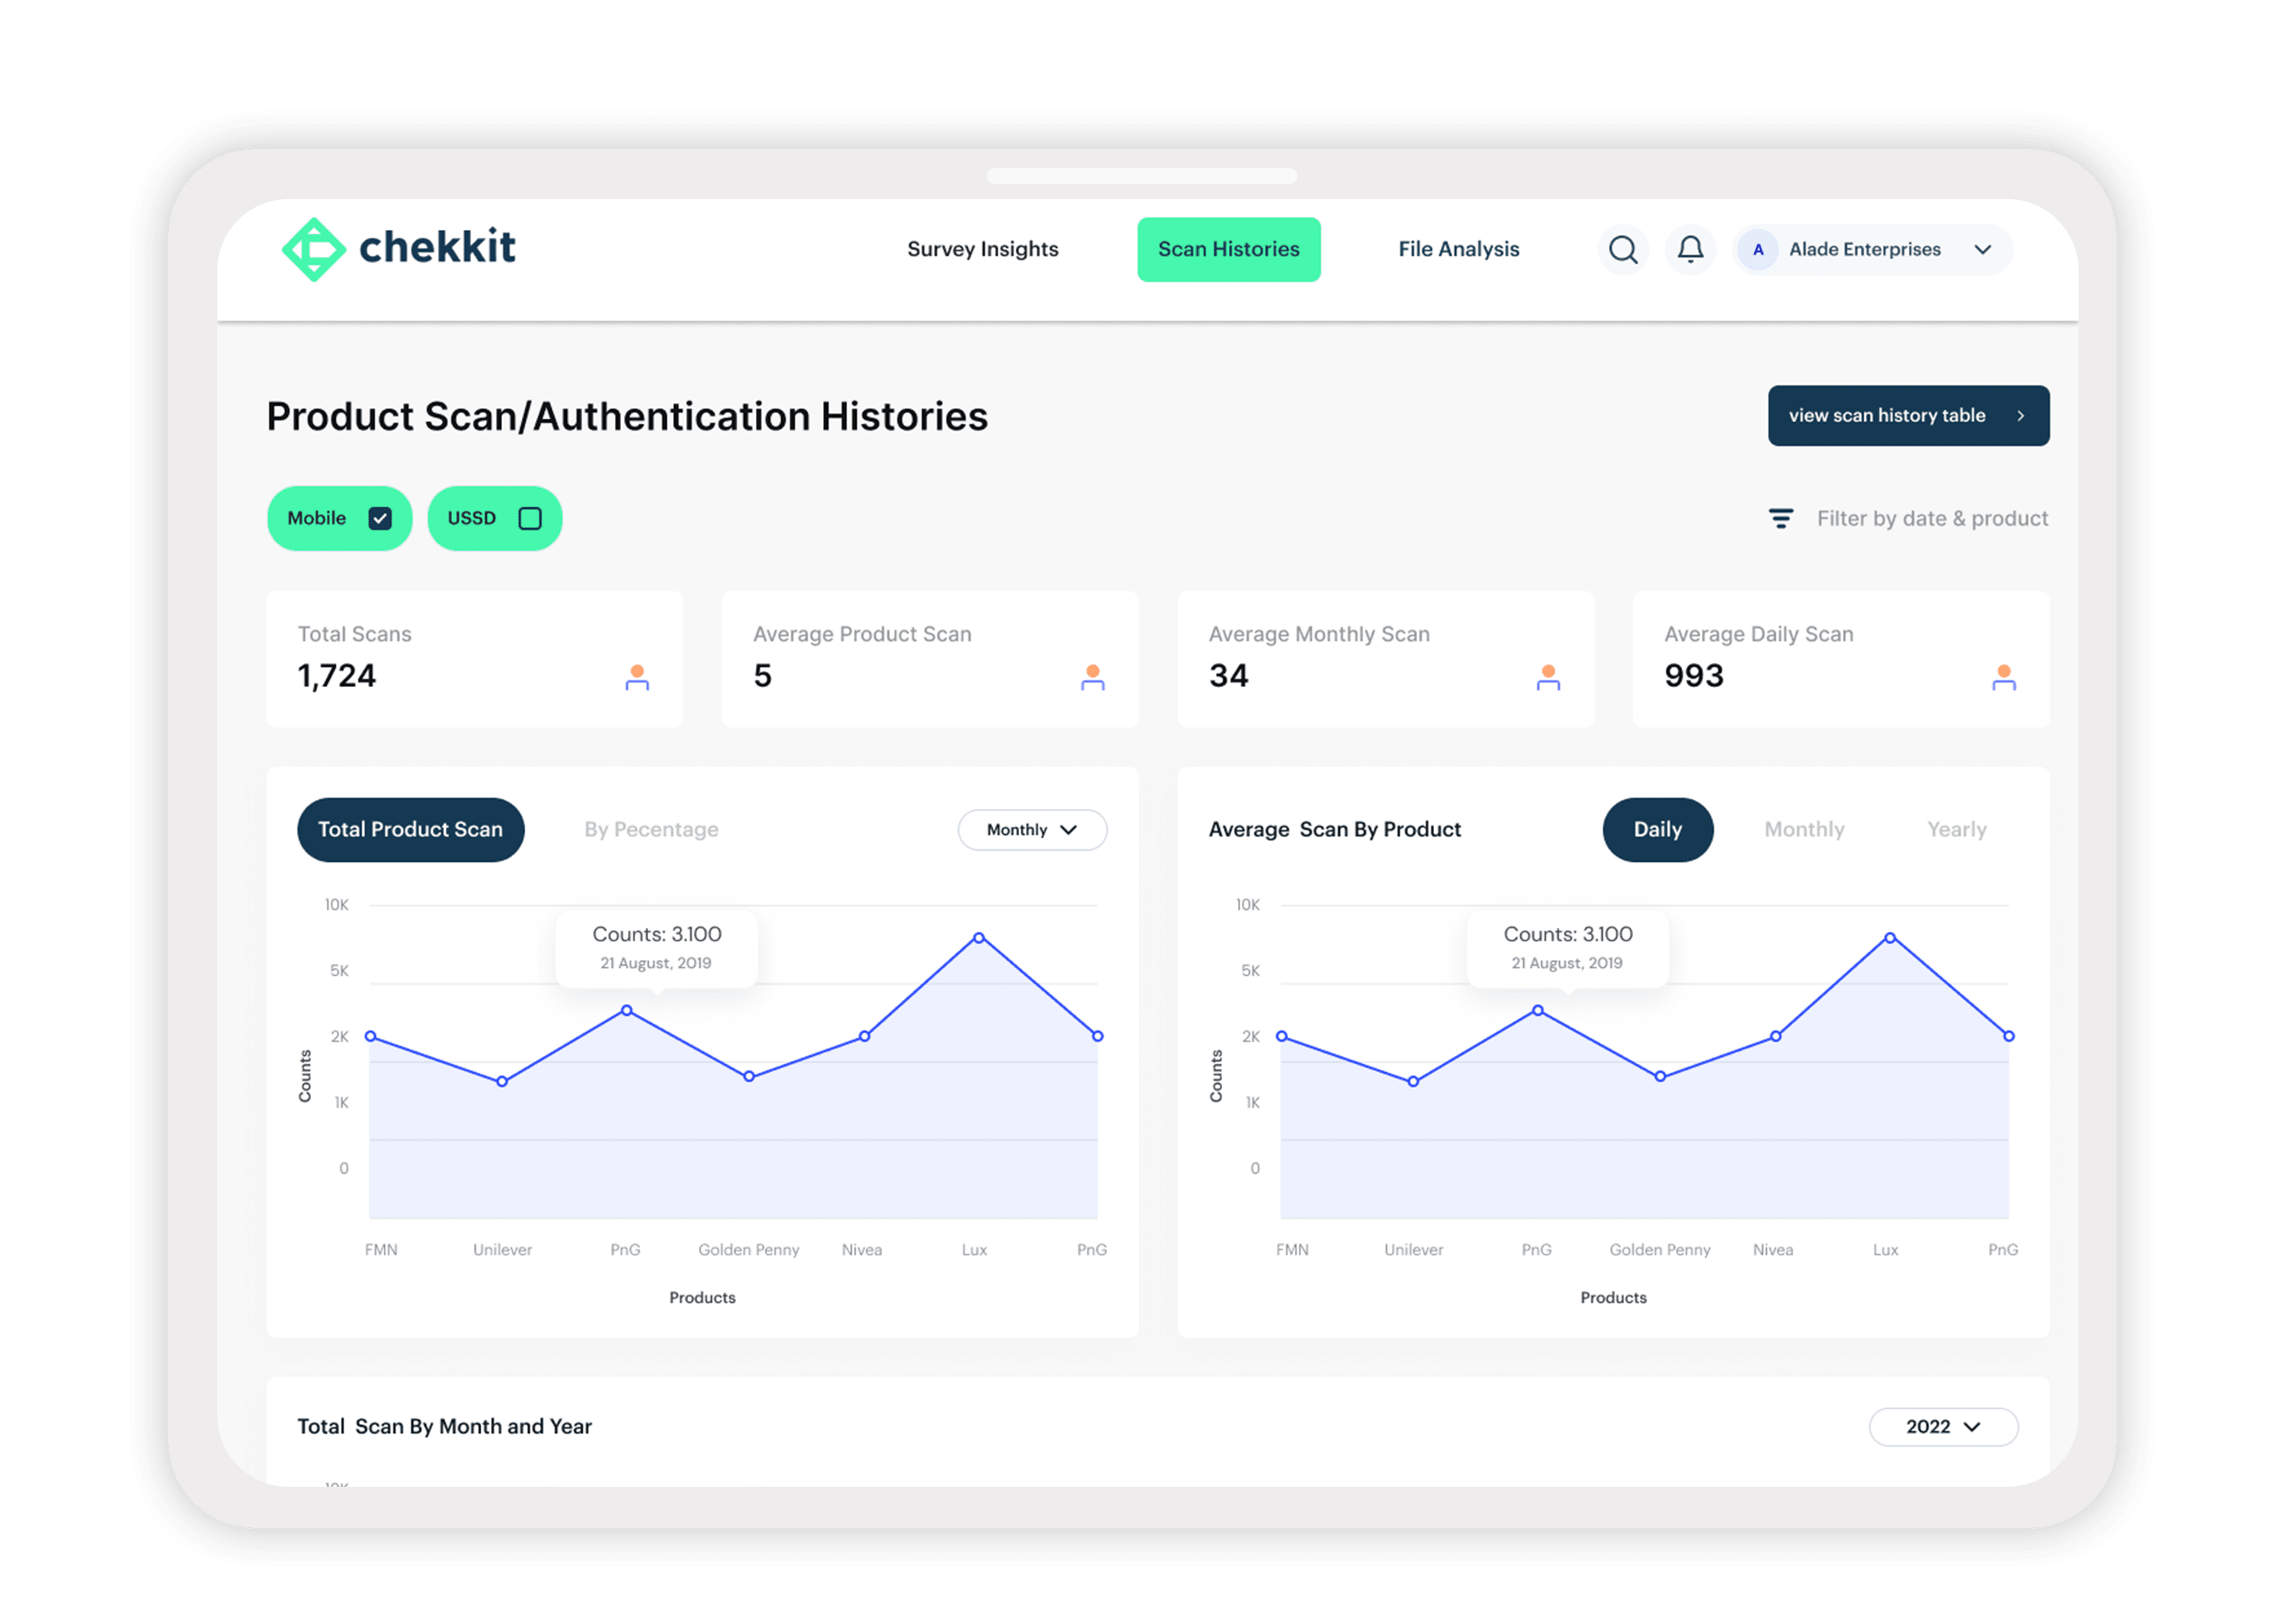
Task: Click person icon in Average Monthly Scan card
Action: [1547, 677]
